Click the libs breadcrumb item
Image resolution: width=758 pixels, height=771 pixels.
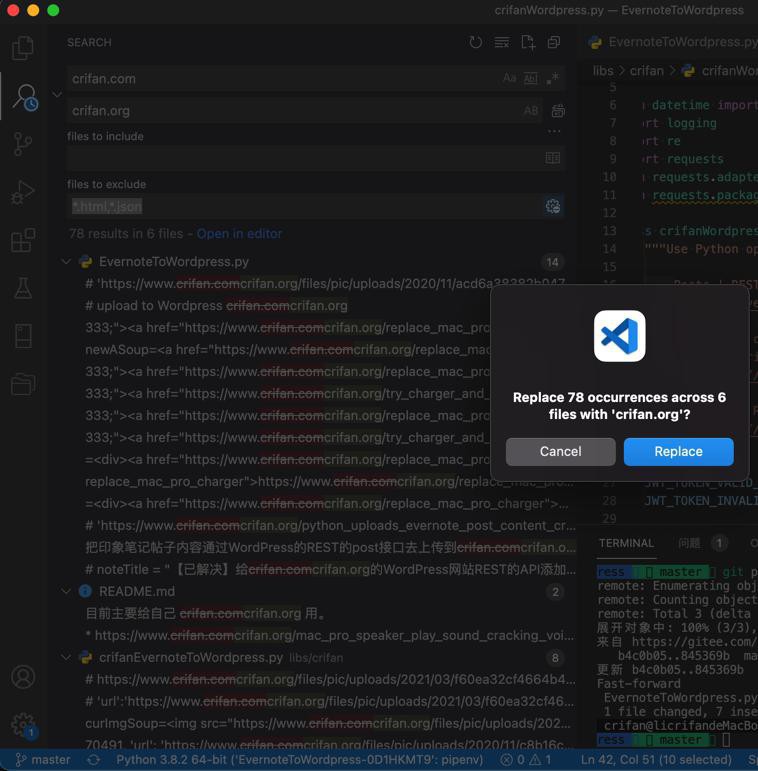pyautogui.click(x=603, y=71)
